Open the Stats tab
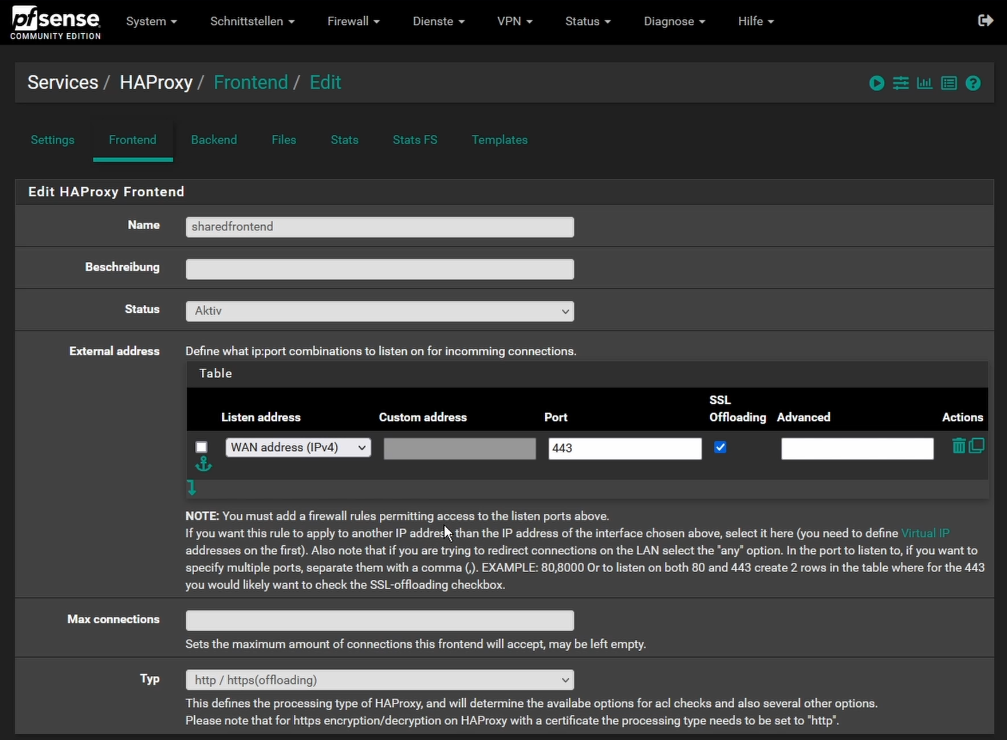The height and width of the screenshot is (740, 1007). pos(344,140)
